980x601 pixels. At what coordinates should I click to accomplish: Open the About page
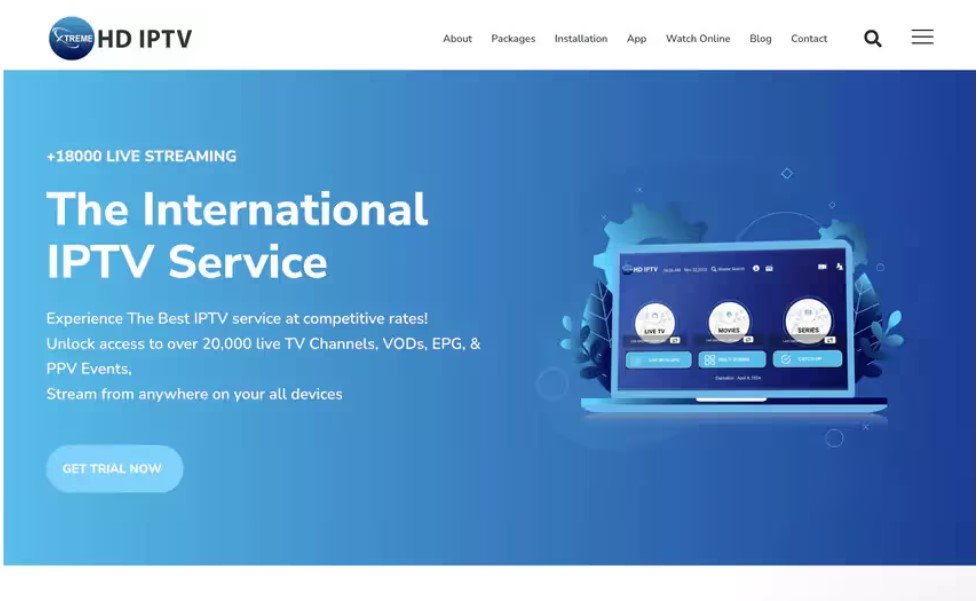[457, 39]
